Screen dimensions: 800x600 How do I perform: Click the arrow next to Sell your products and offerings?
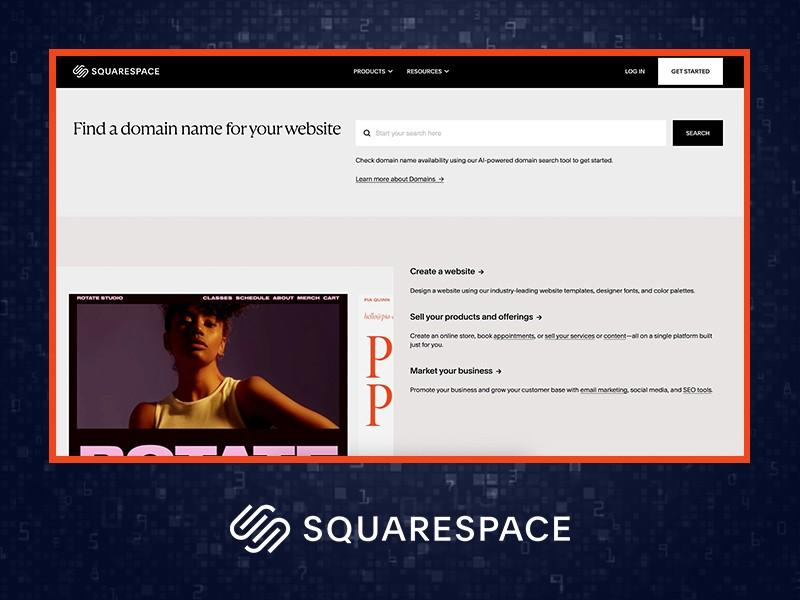[538, 317]
